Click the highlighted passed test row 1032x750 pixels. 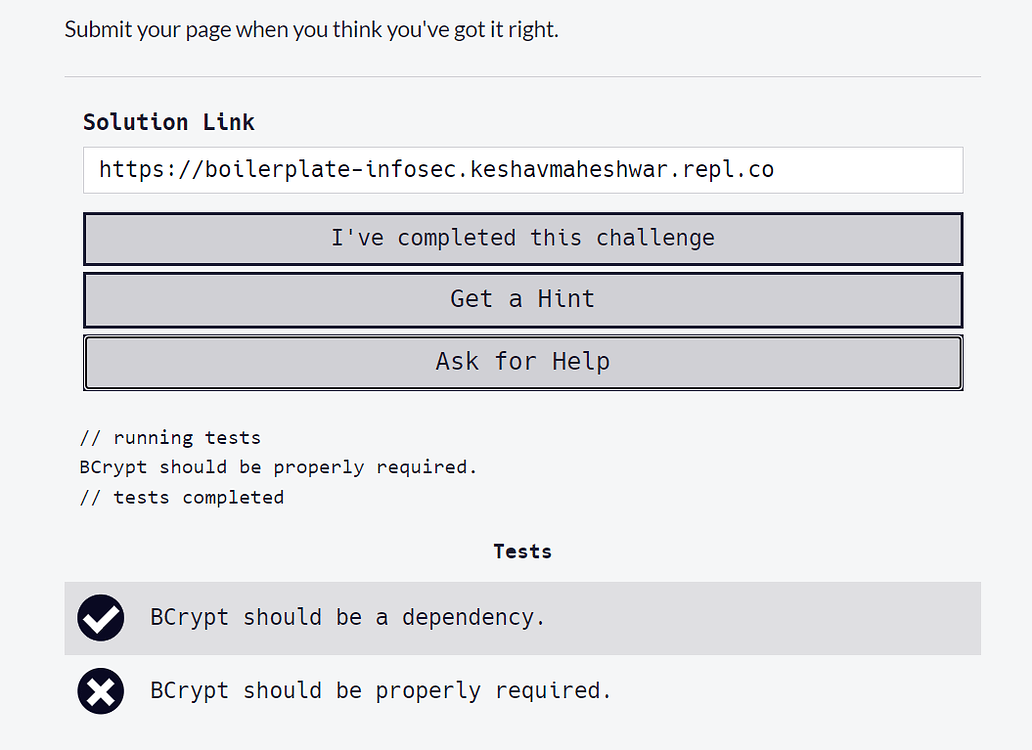522,618
